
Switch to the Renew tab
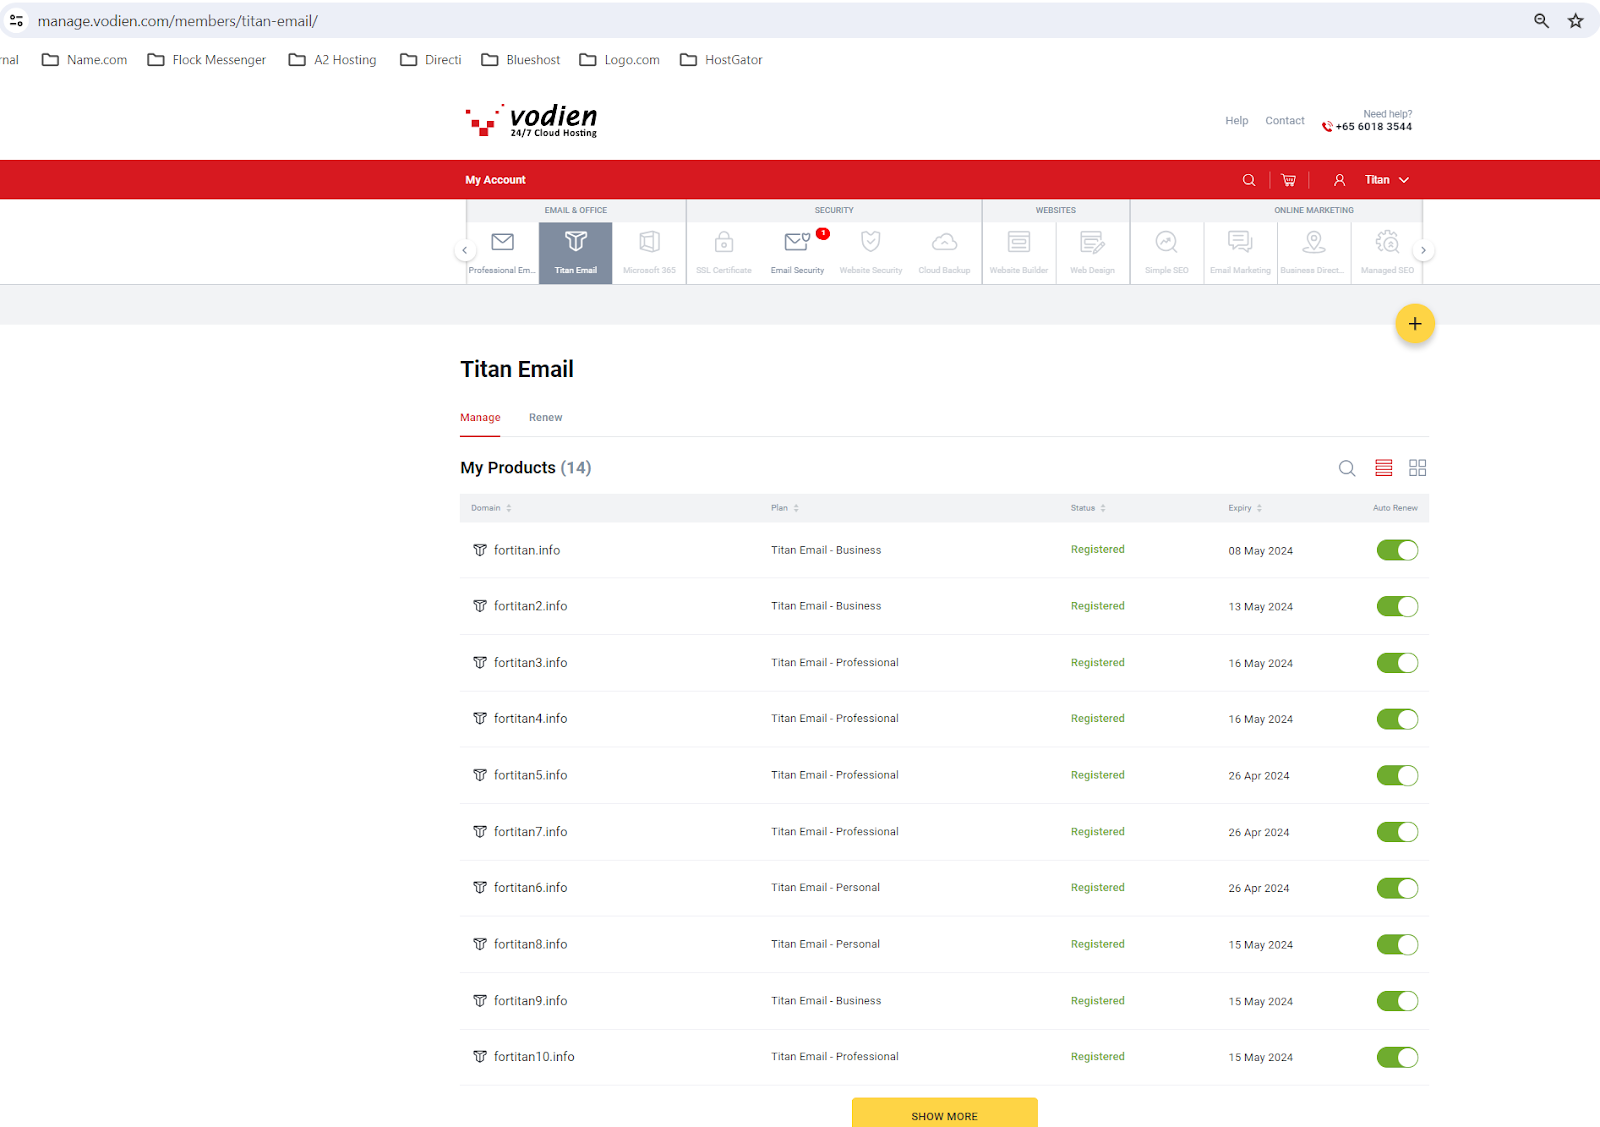[545, 418]
